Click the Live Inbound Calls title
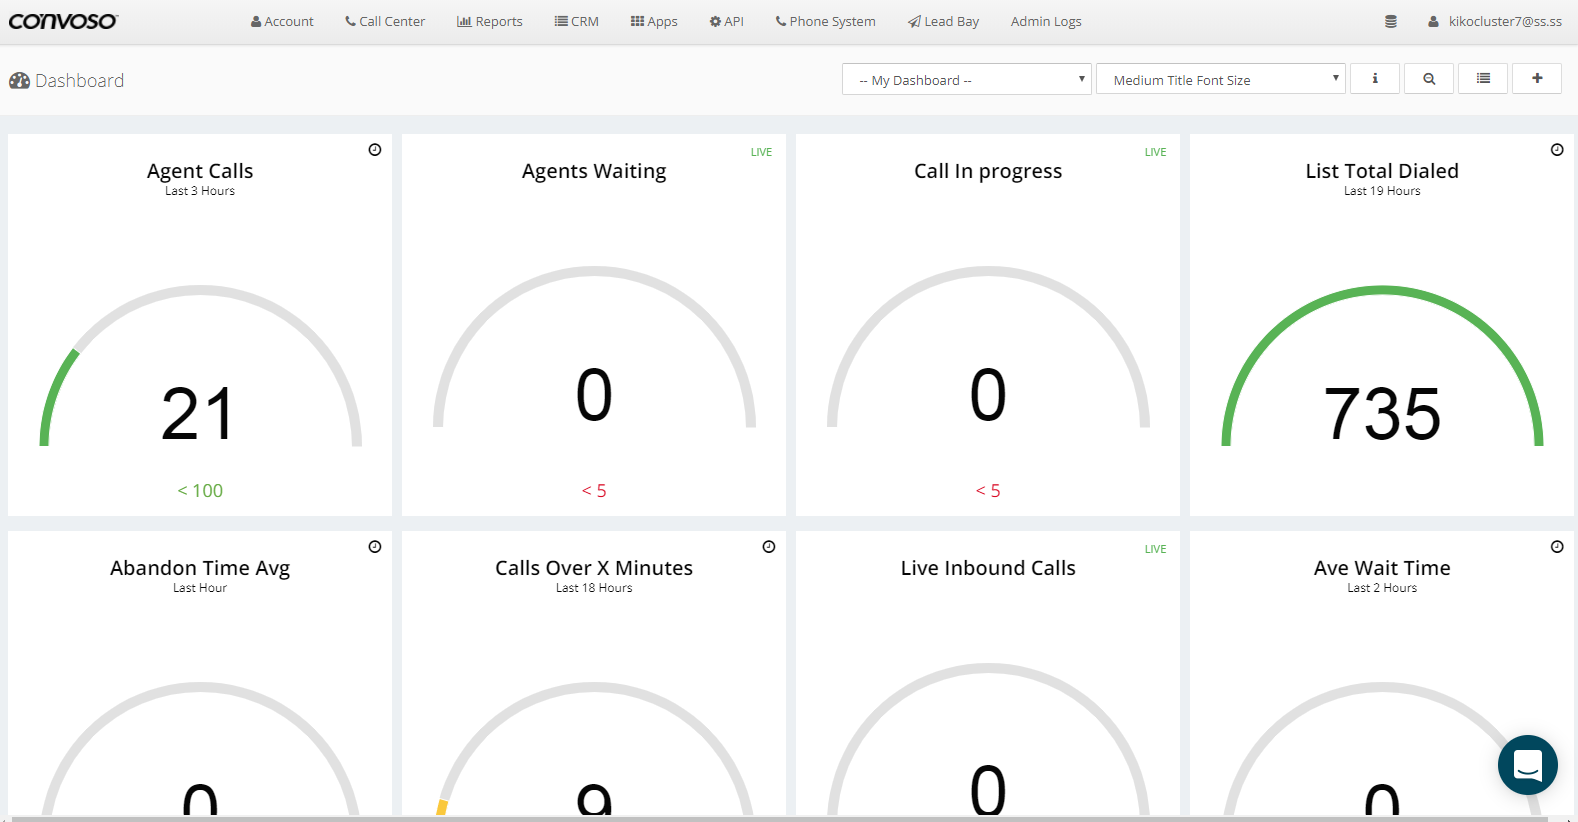 [x=988, y=568]
